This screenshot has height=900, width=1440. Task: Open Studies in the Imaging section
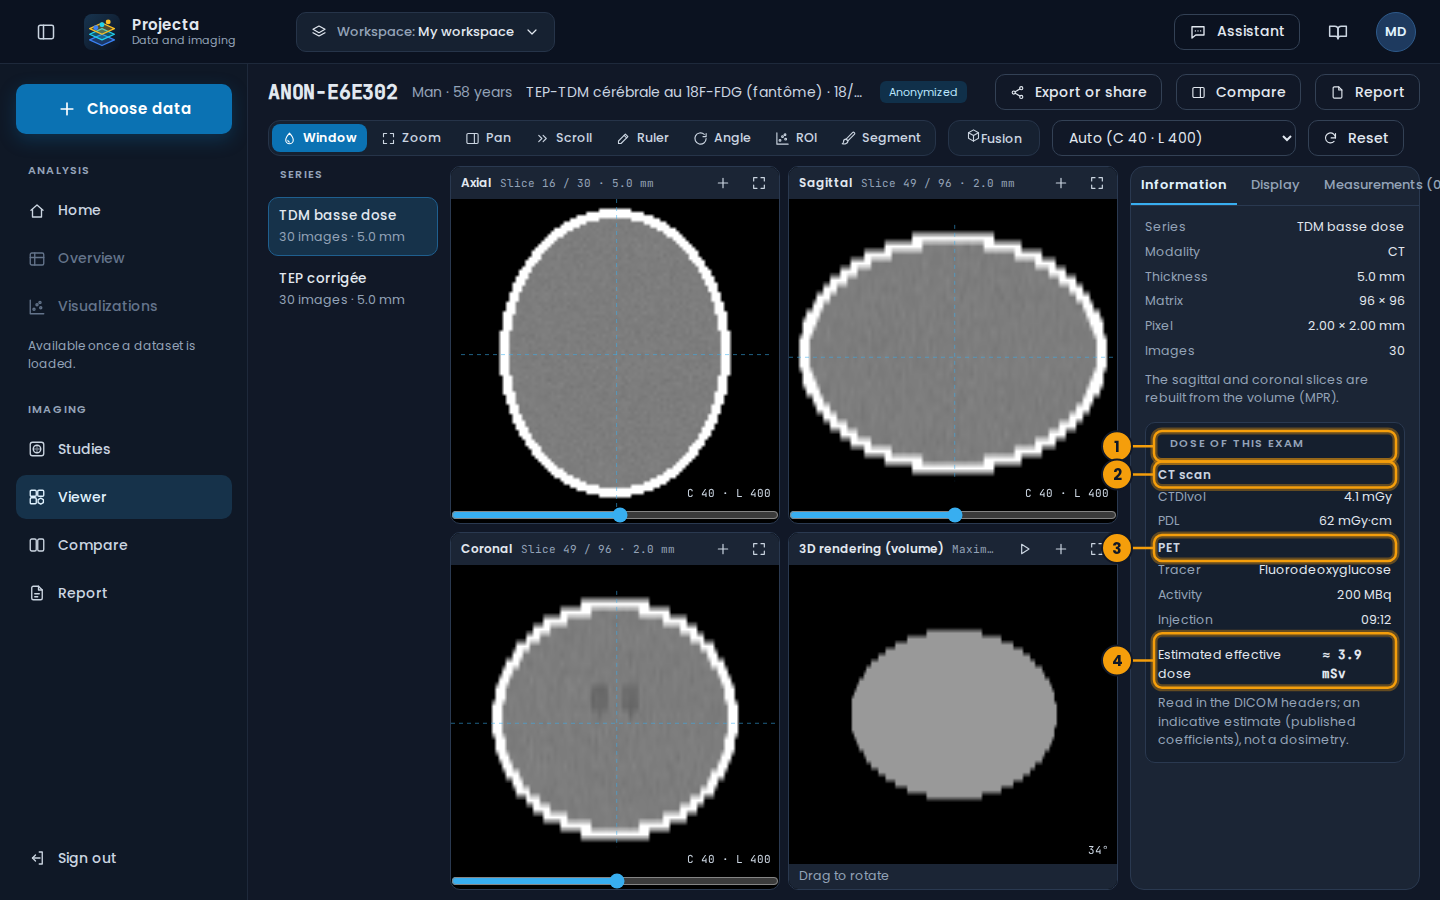(x=124, y=449)
